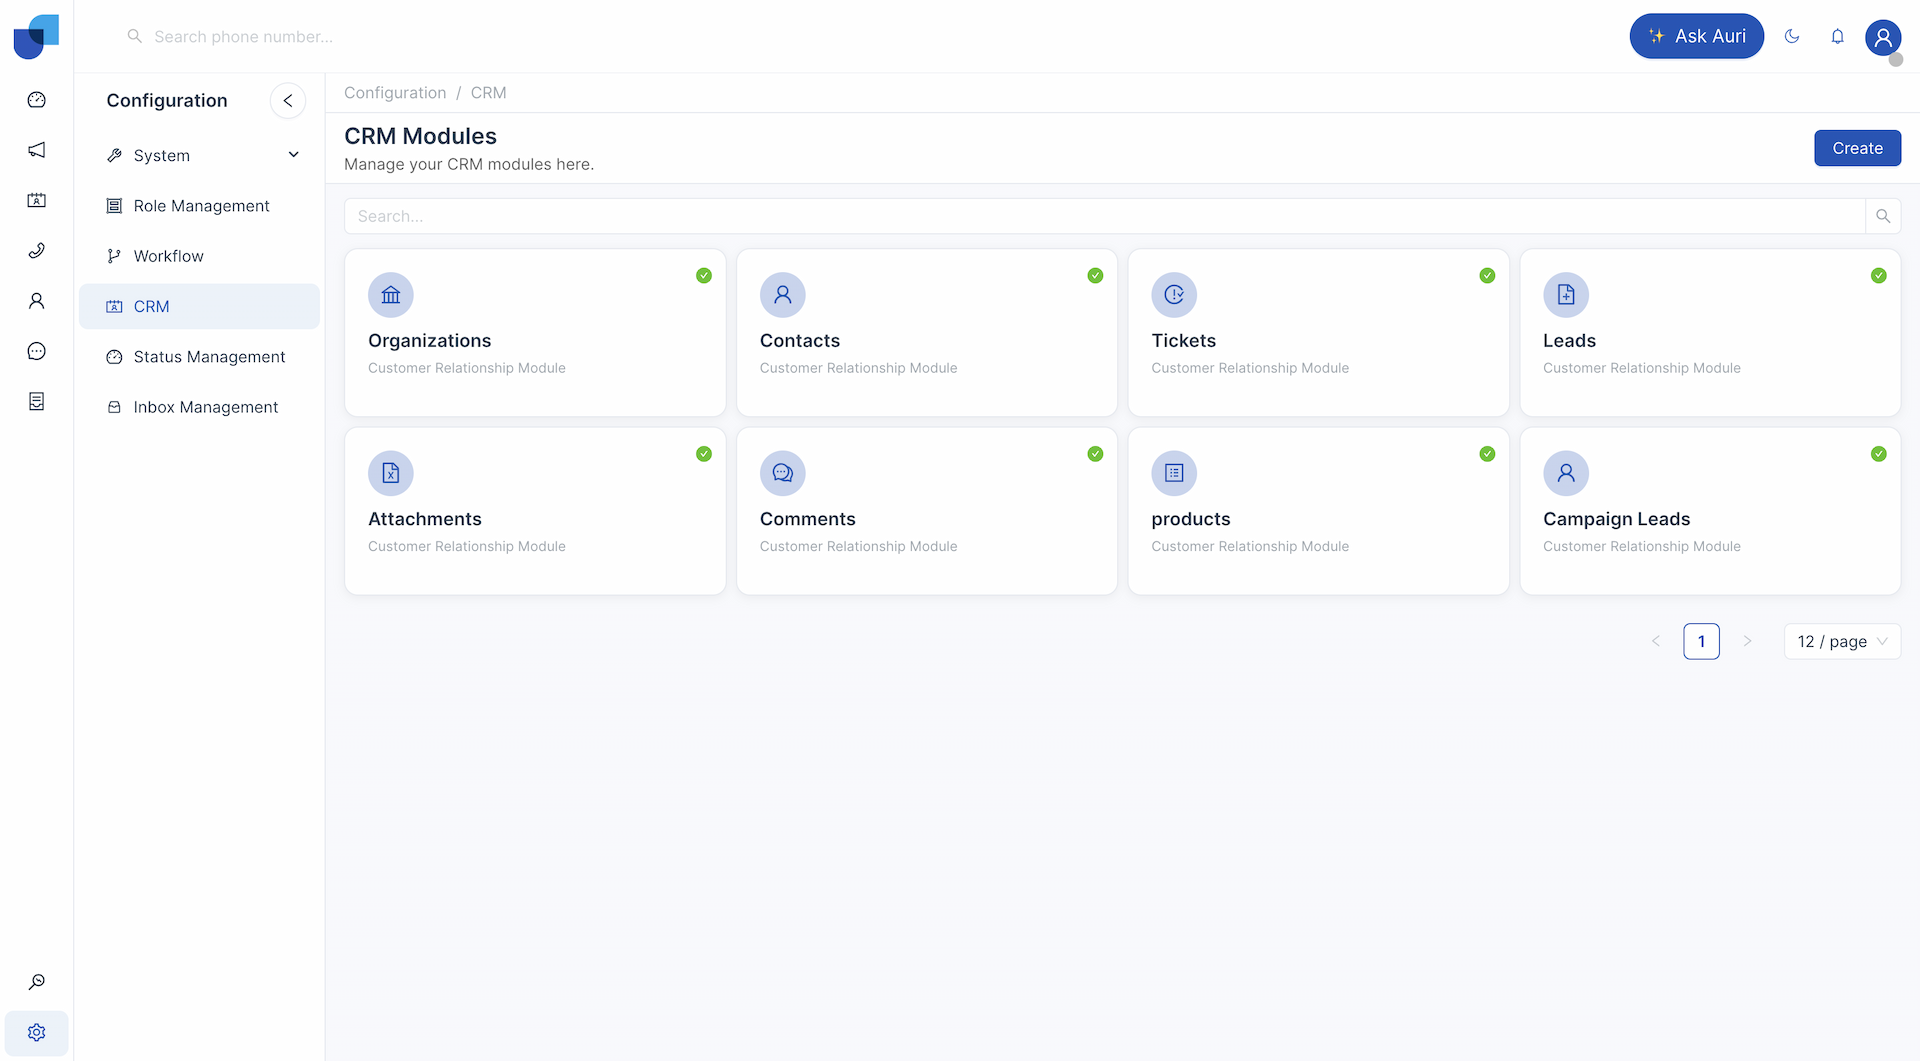Open Workflow in sidebar
Viewport: 1920px width, 1061px height.
click(x=200, y=256)
